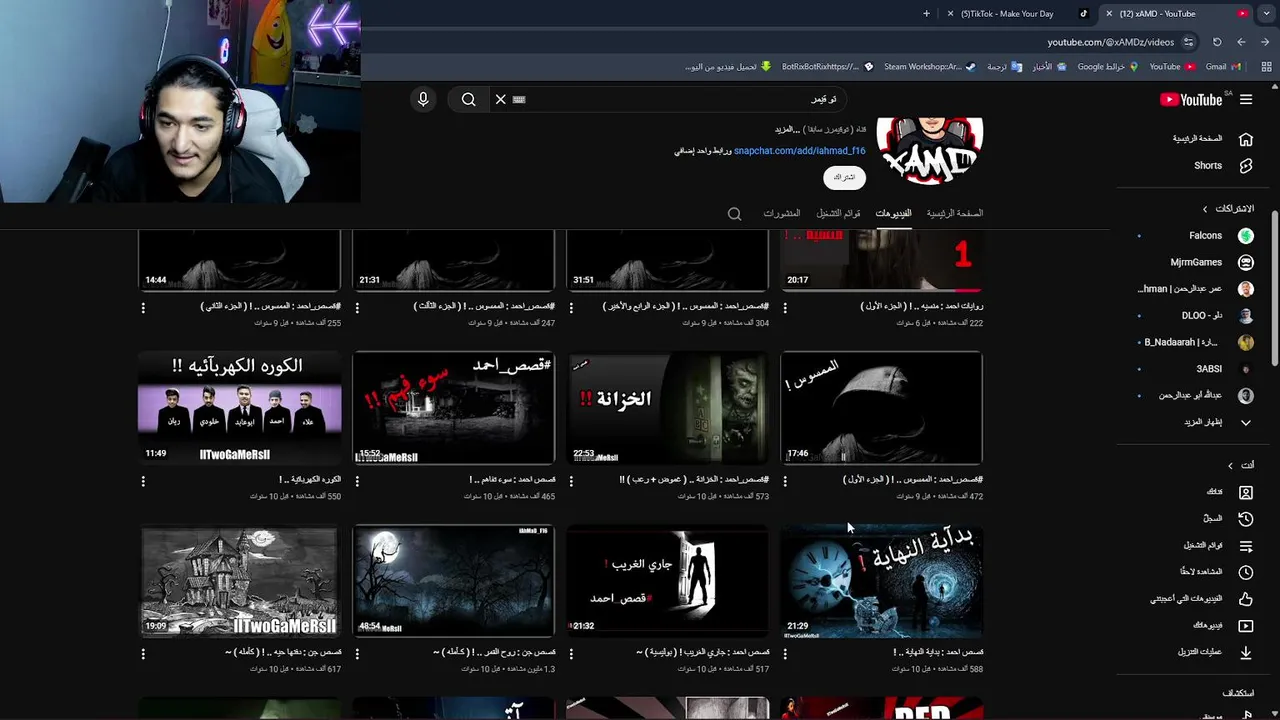Open sidebar playlists قوائم التشغيل
The width and height of the screenshot is (1280, 720).
(1217, 546)
